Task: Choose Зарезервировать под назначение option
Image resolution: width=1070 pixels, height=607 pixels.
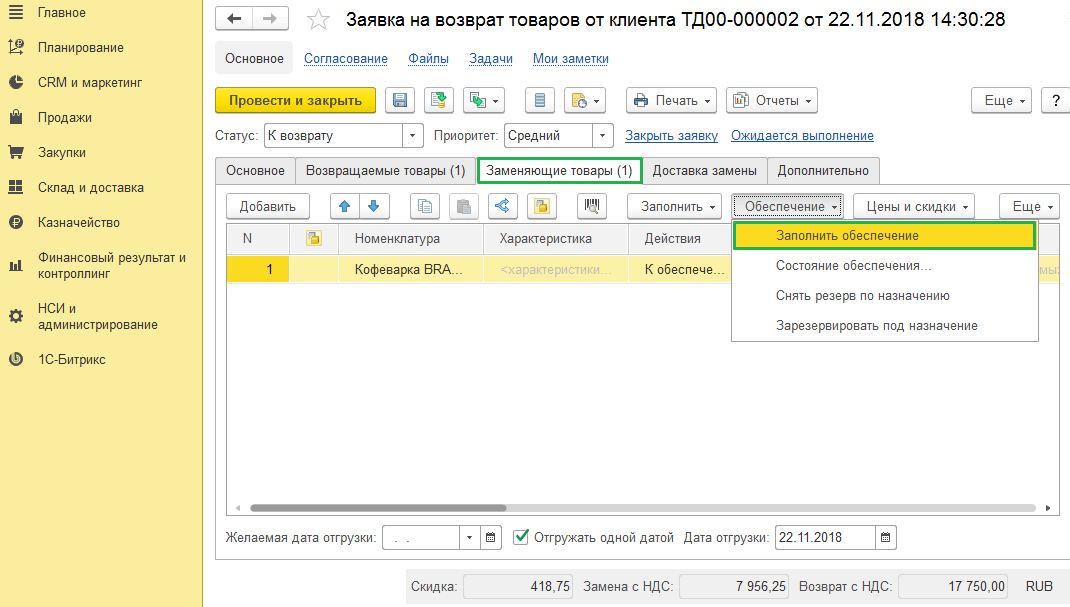Action: point(876,326)
